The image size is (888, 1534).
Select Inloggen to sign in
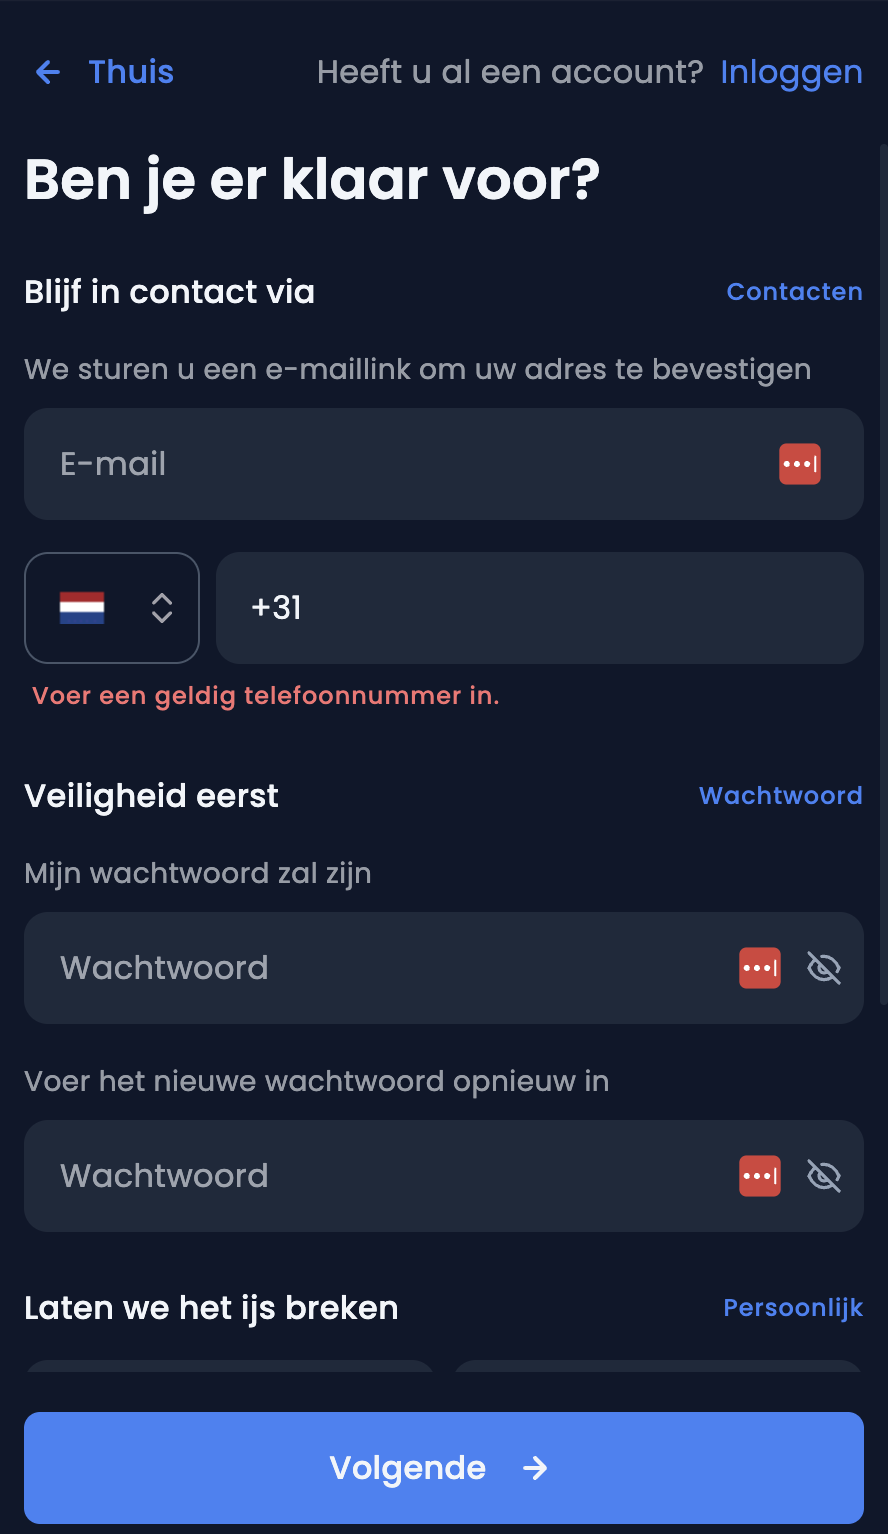tap(791, 72)
